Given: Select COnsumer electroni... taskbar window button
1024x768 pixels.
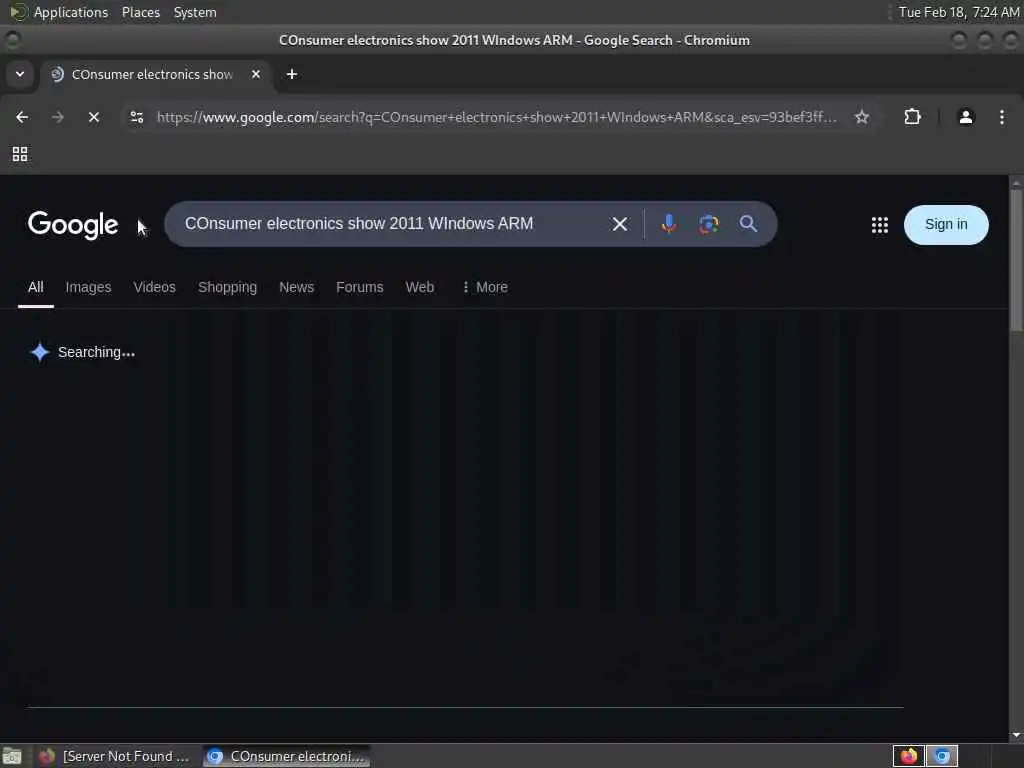Looking at the screenshot, I should 286,756.
